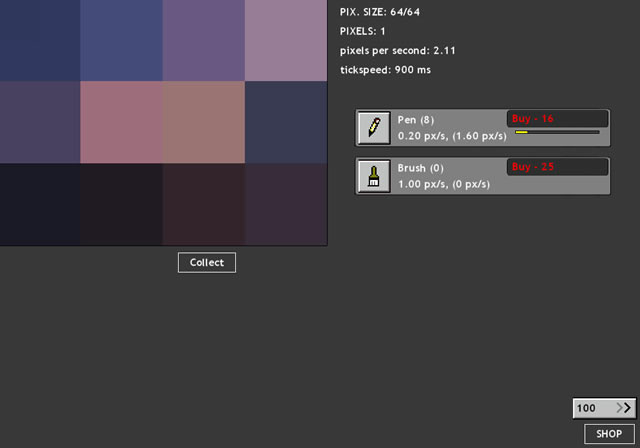
Task: Click the tickspeed 900 ms readout
Action: 385,70
